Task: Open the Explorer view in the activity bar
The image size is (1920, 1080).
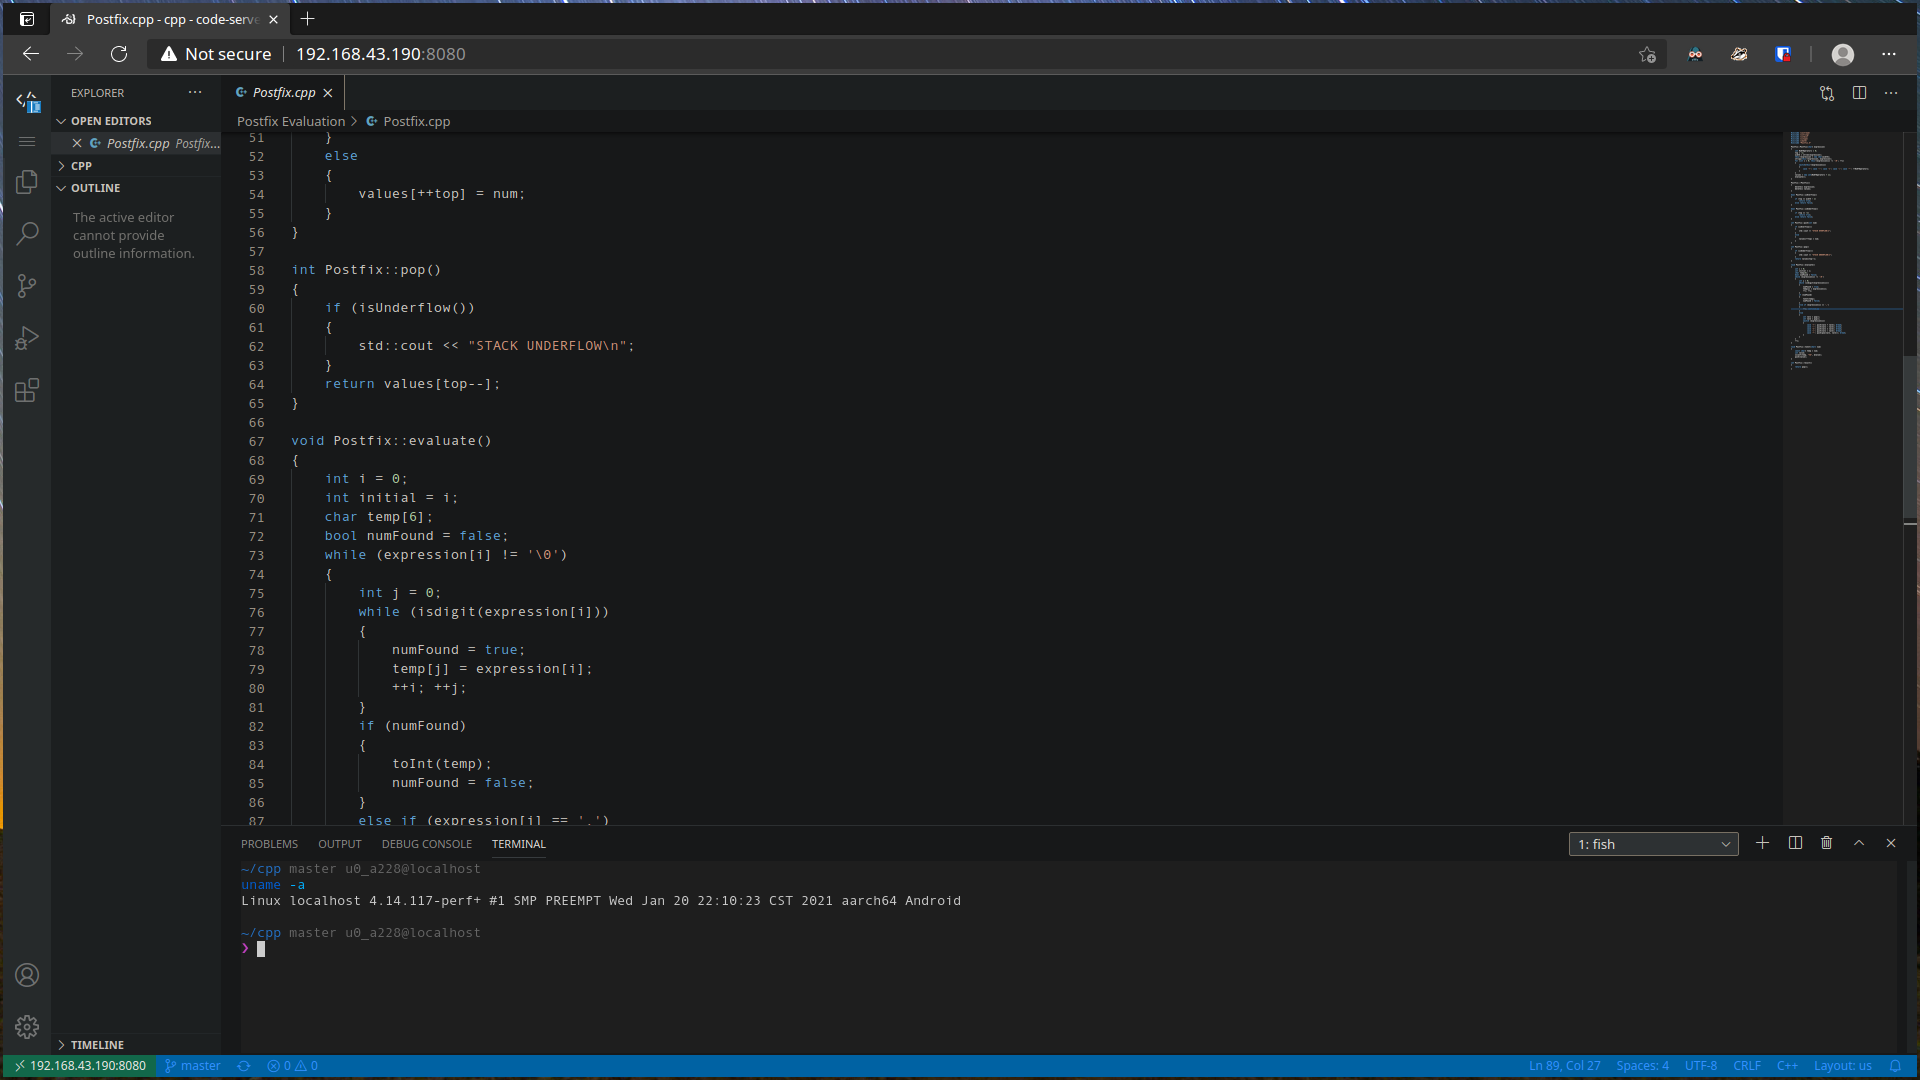Action: [27, 182]
